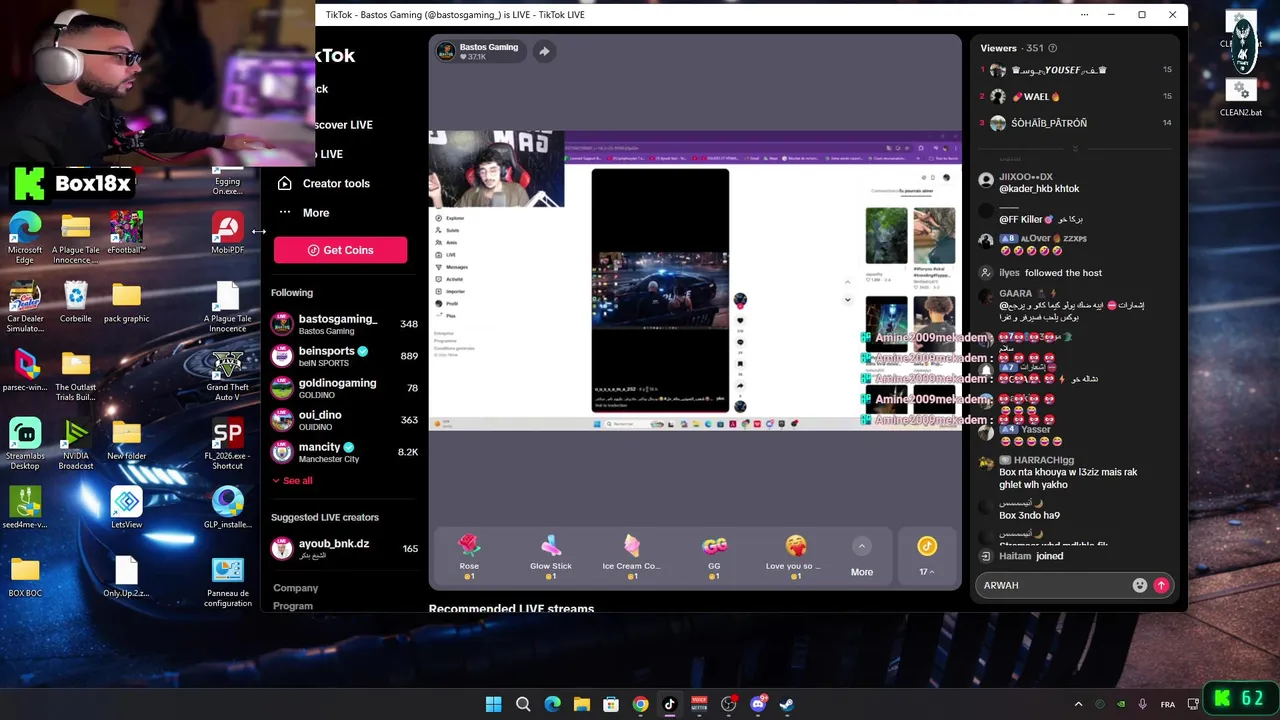Open Bastos Gaming profile avatar

point(446,51)
